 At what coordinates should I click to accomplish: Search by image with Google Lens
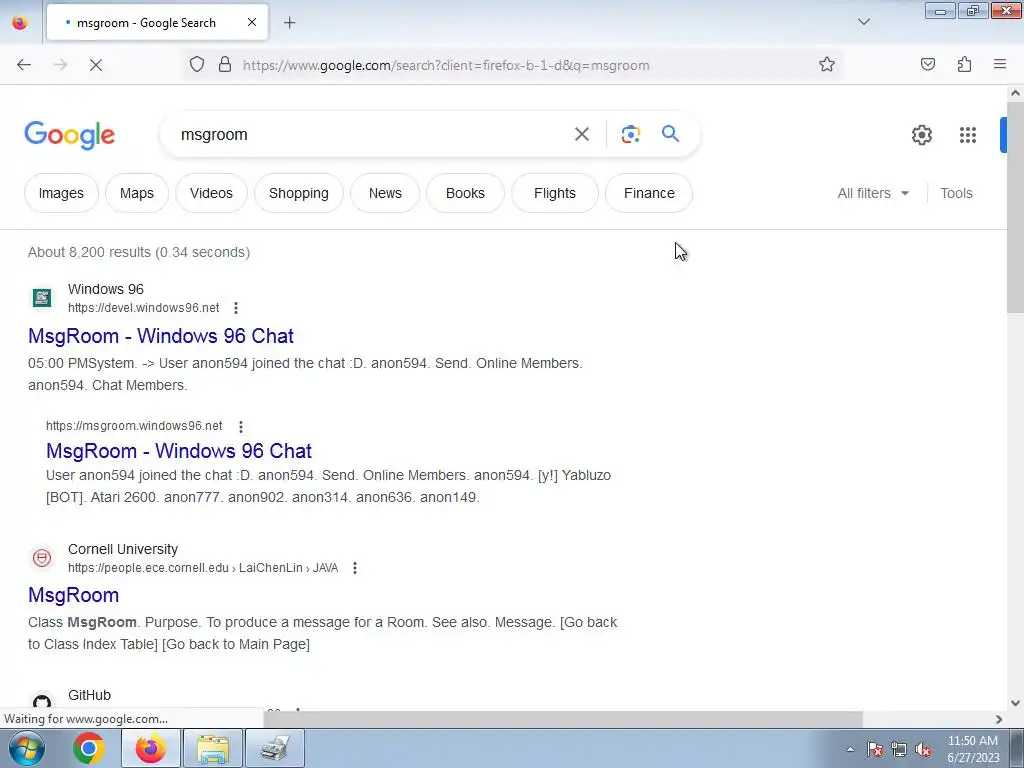point(630,135)
